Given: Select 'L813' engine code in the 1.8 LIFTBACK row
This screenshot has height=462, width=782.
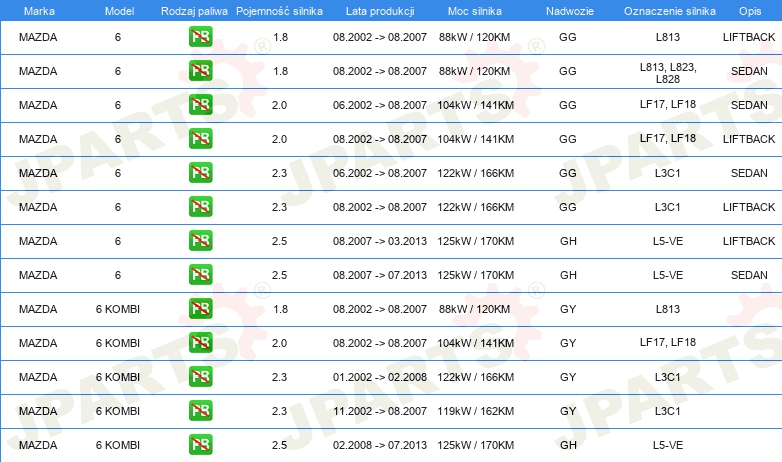Looking at the screenshot, I should [668, 37].
